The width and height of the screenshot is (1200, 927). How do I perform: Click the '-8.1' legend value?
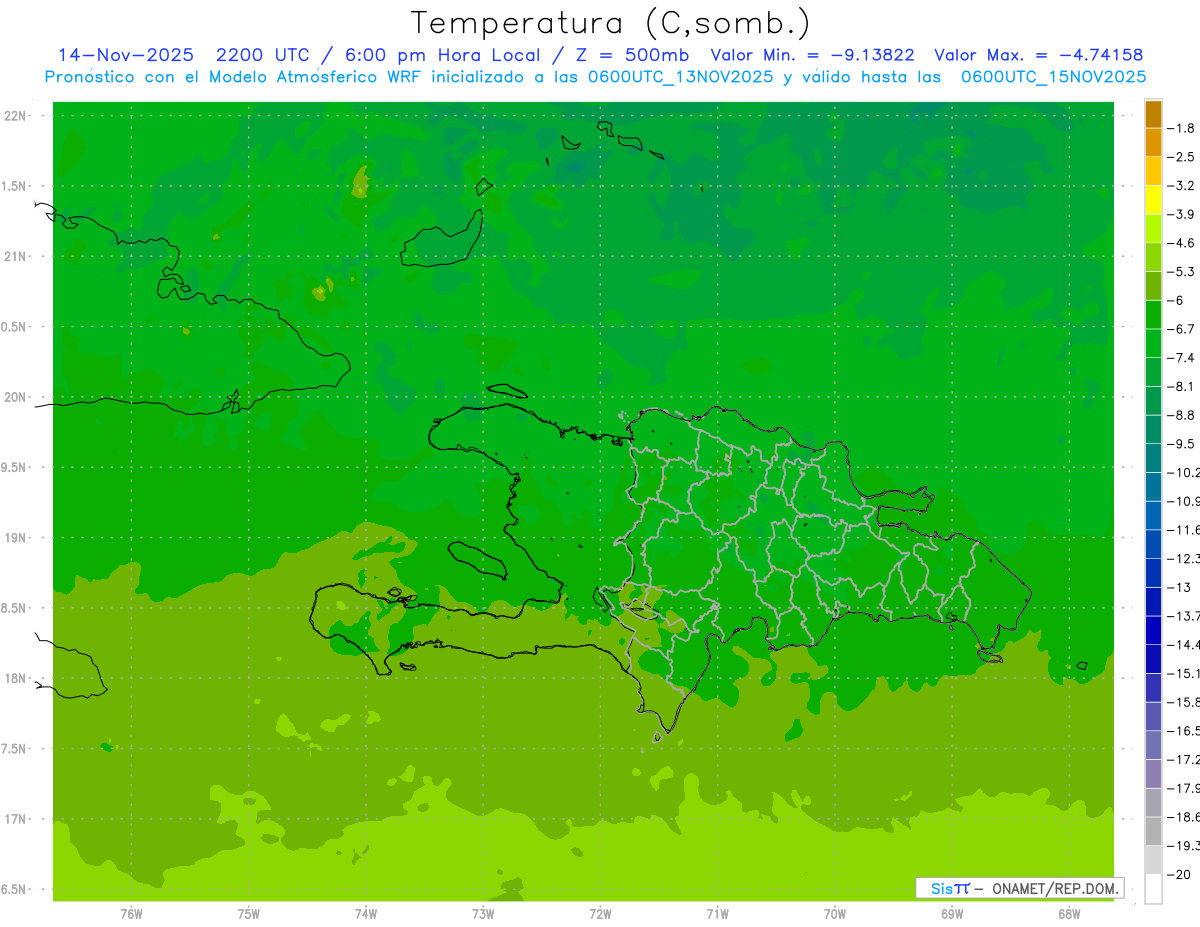coord(1182,386)
